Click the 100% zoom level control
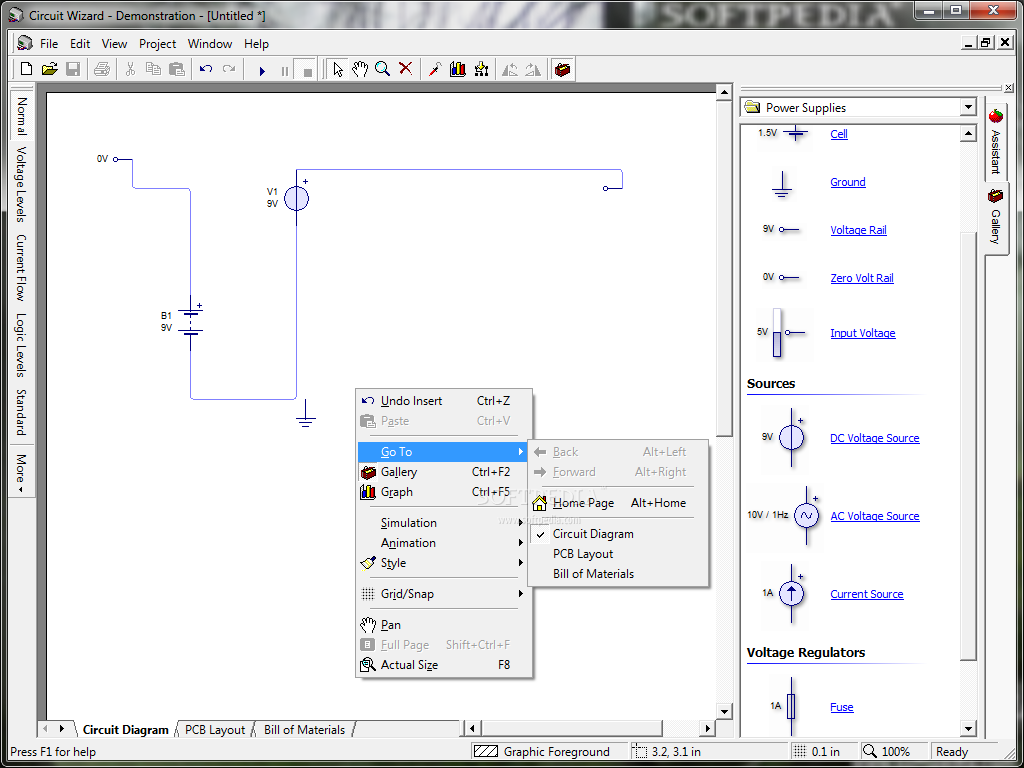The height and width of the screenshot is (768, 1024). click(x=894, y=751)
